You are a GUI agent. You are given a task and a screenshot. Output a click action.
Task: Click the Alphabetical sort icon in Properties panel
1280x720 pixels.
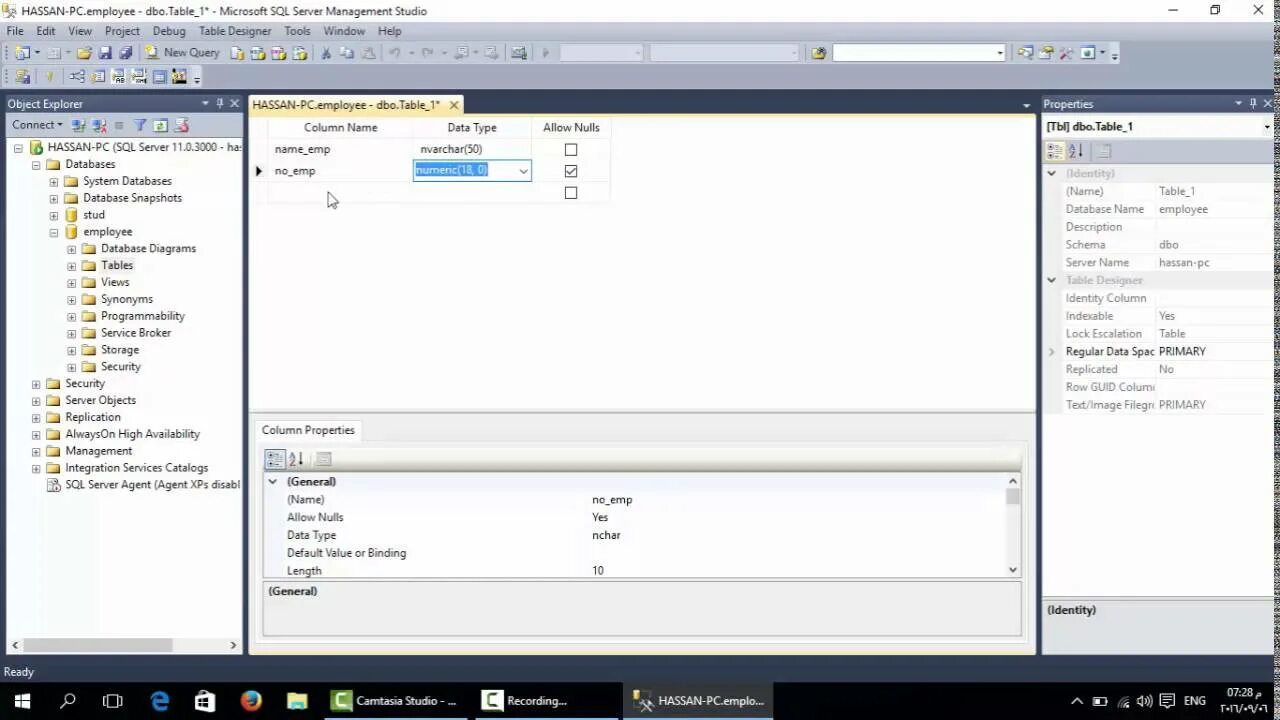1076,151
